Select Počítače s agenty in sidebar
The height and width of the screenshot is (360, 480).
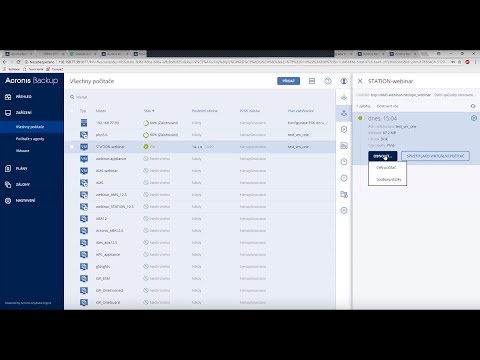(30, 139)
